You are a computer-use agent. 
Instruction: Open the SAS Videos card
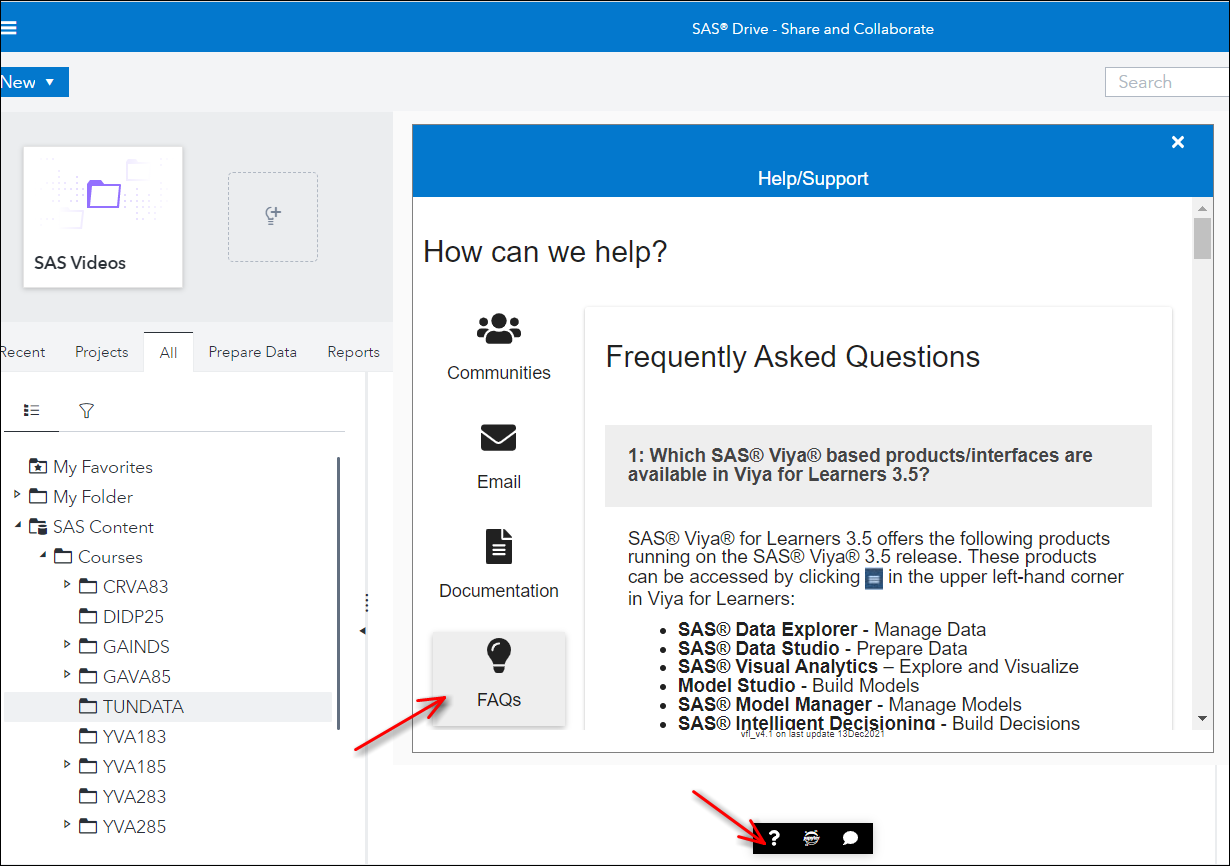(x=103, y=217)
